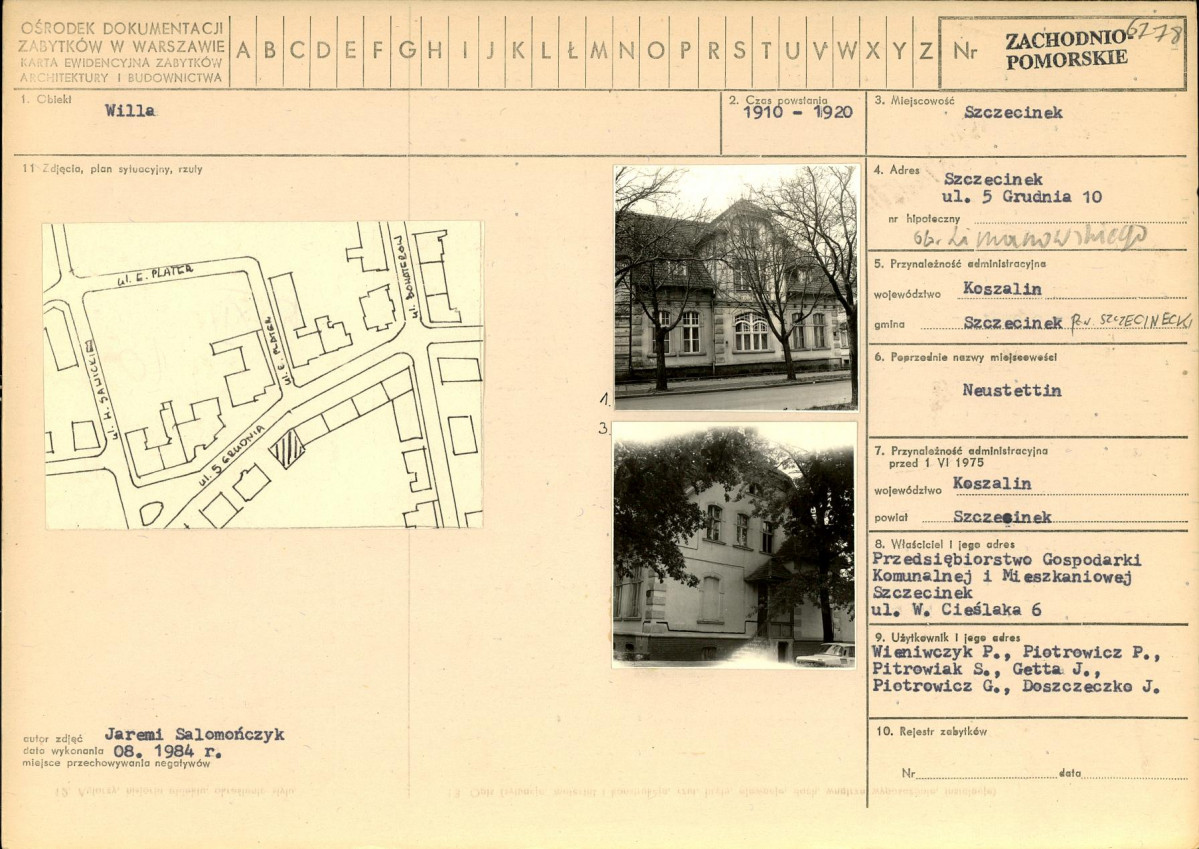Click the object name "Willa"
Viewport: 1199px width, 849px height.
(x=130, y=110)
